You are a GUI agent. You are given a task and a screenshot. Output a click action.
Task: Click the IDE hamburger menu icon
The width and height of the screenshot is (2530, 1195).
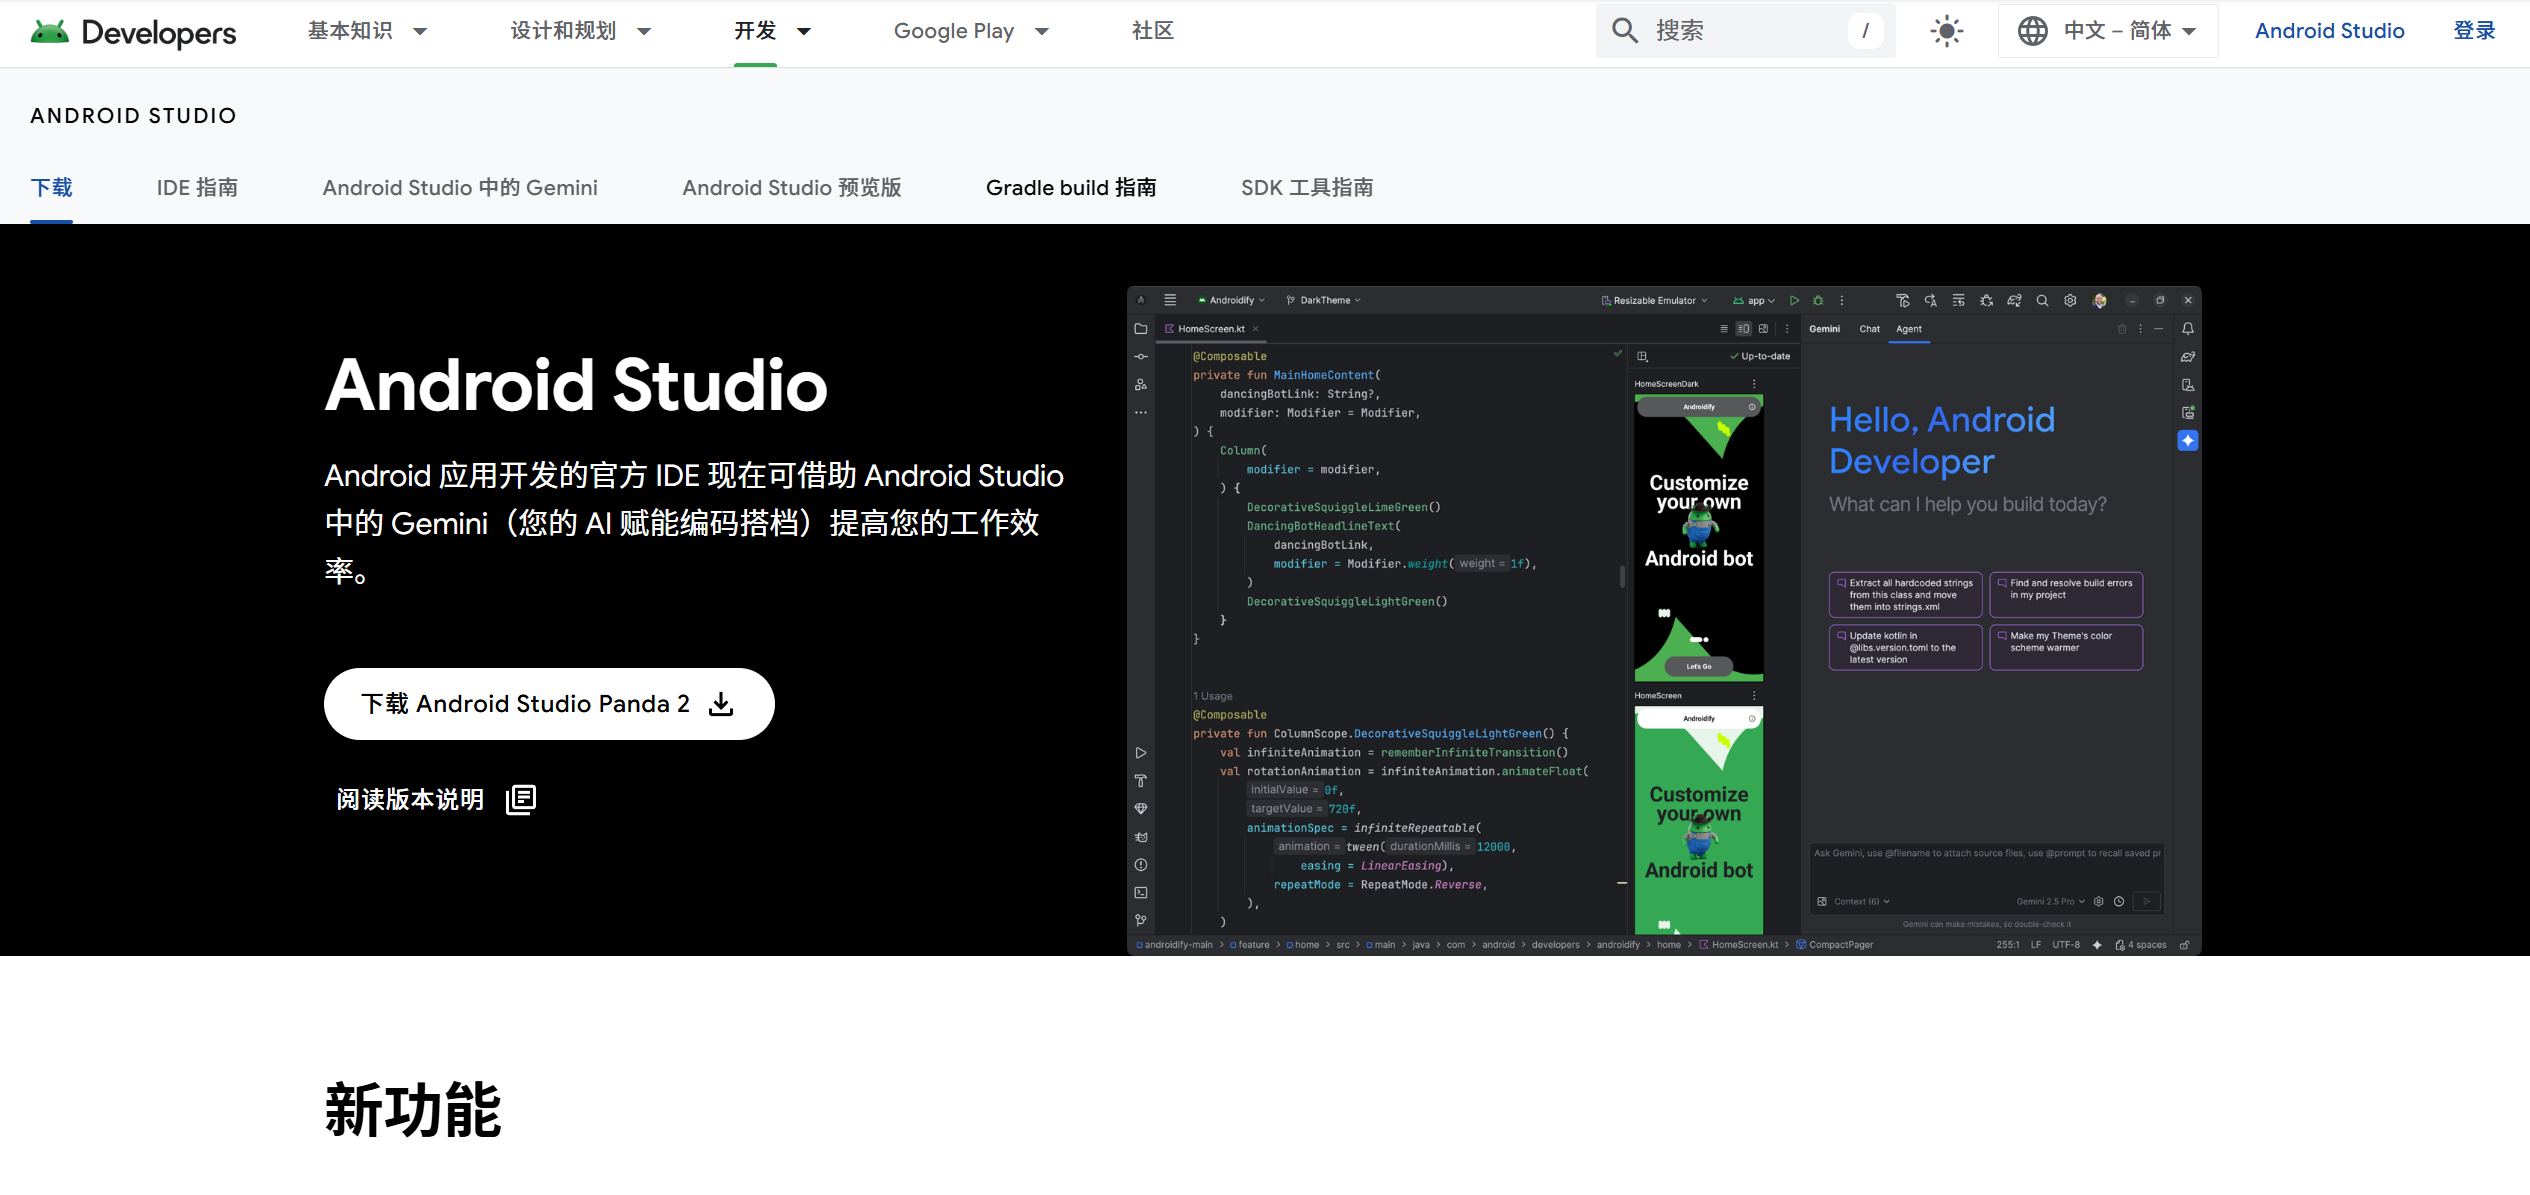1170,300
